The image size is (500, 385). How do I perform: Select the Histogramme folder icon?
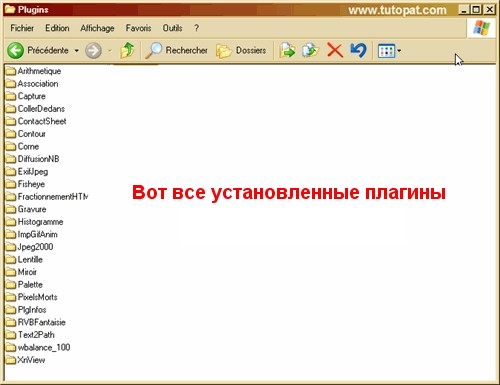coord(11,222)
